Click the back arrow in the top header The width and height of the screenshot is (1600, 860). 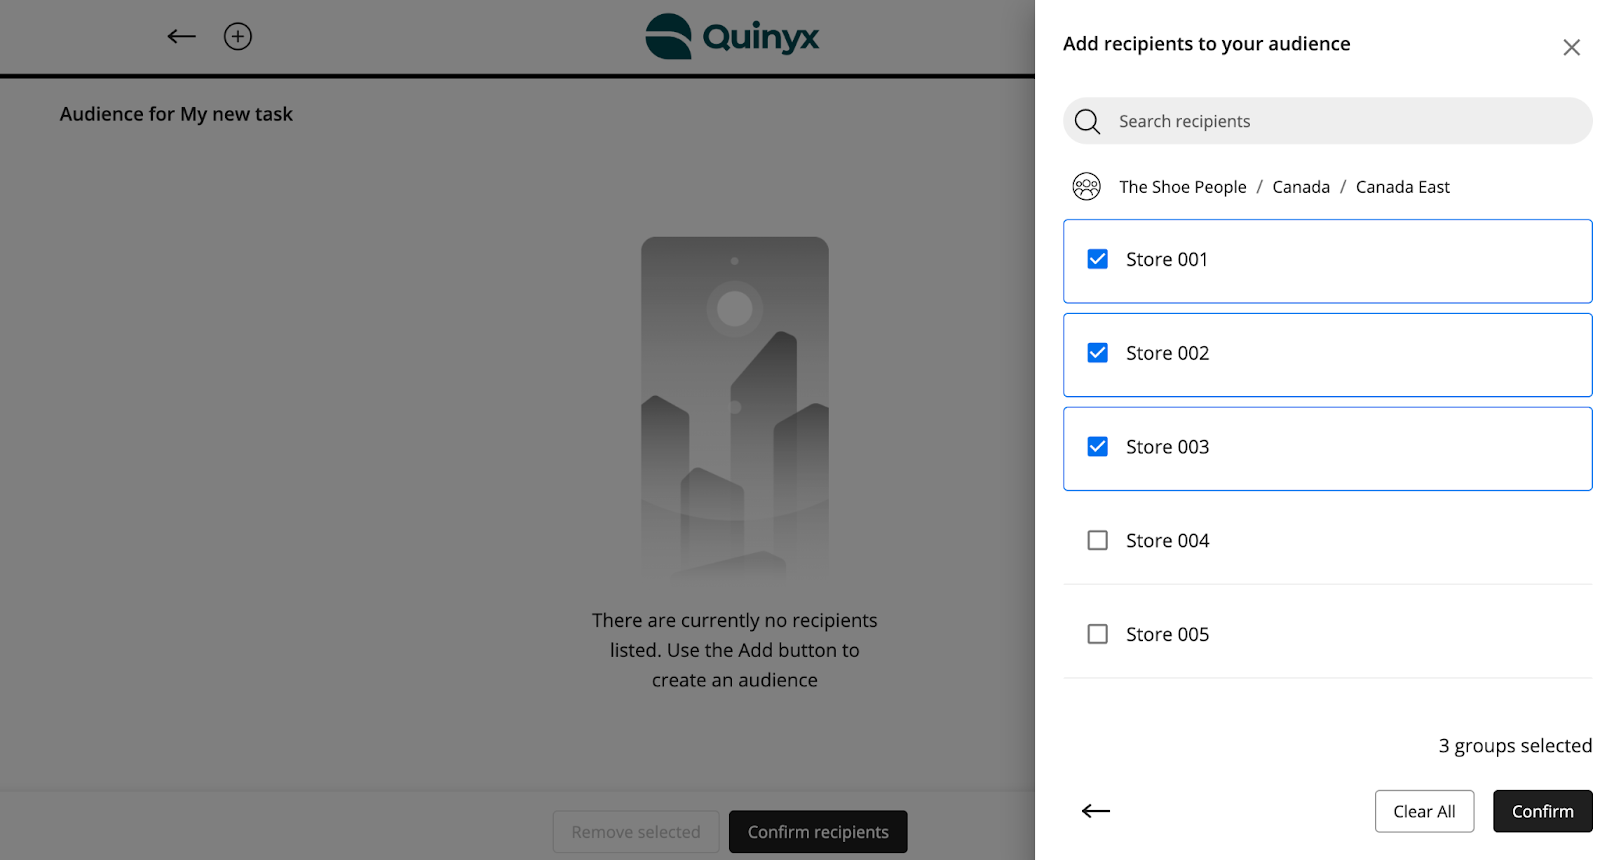(181, 37)
